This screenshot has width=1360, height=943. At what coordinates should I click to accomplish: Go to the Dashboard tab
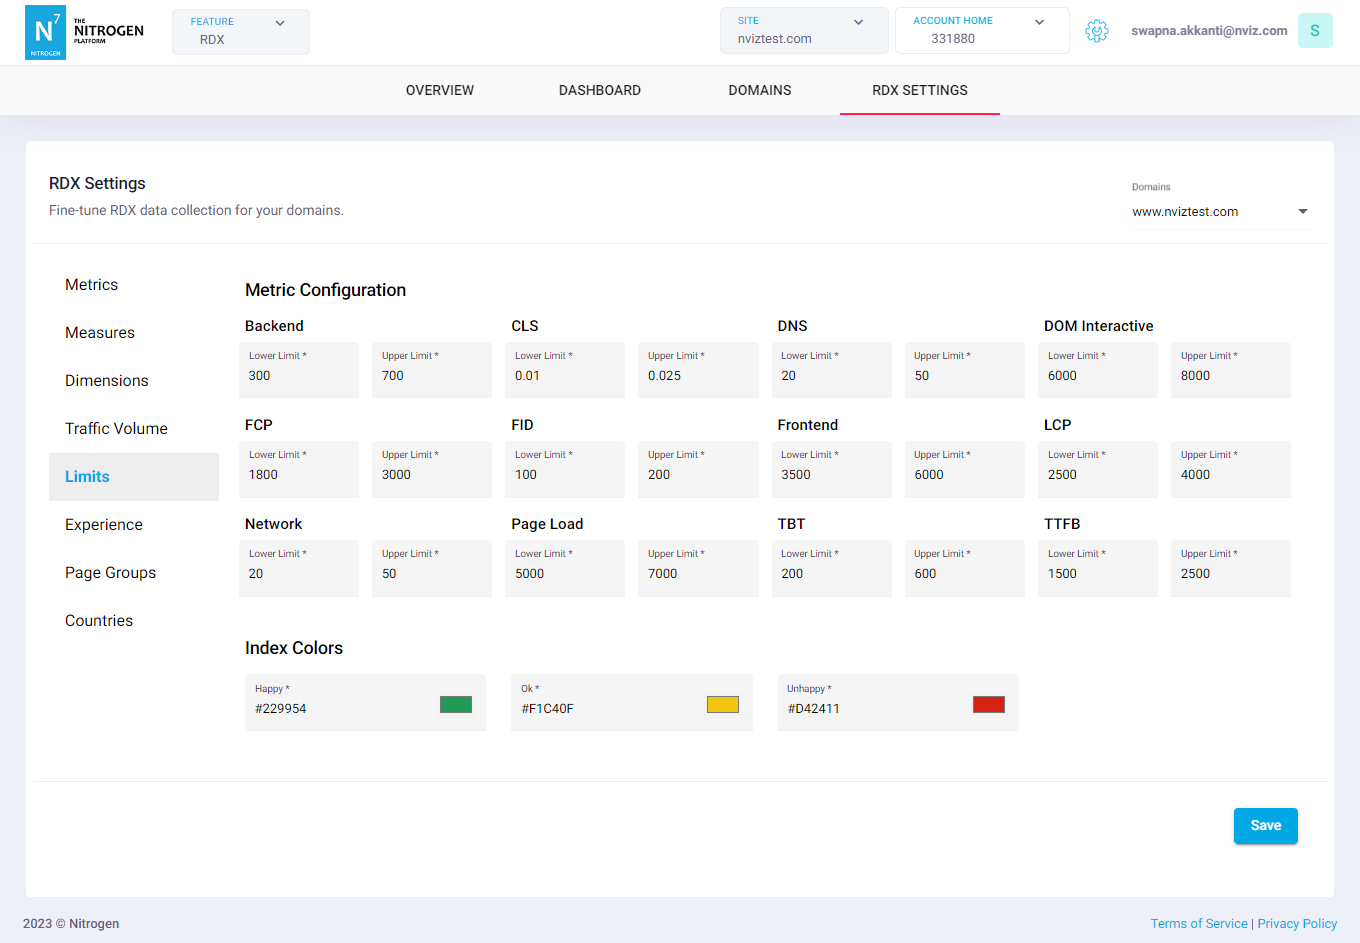[x=600, y=90]
